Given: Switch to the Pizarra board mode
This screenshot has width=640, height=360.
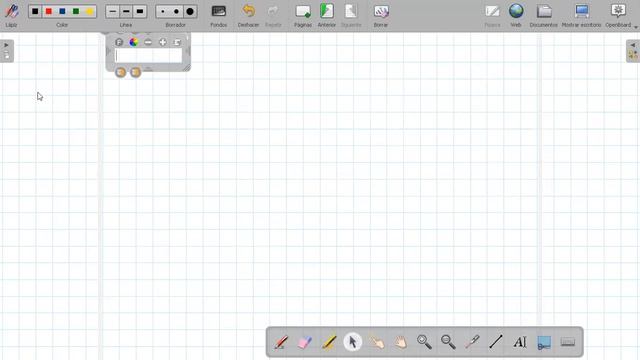Looking at the screenshot, I should point(492,15).
